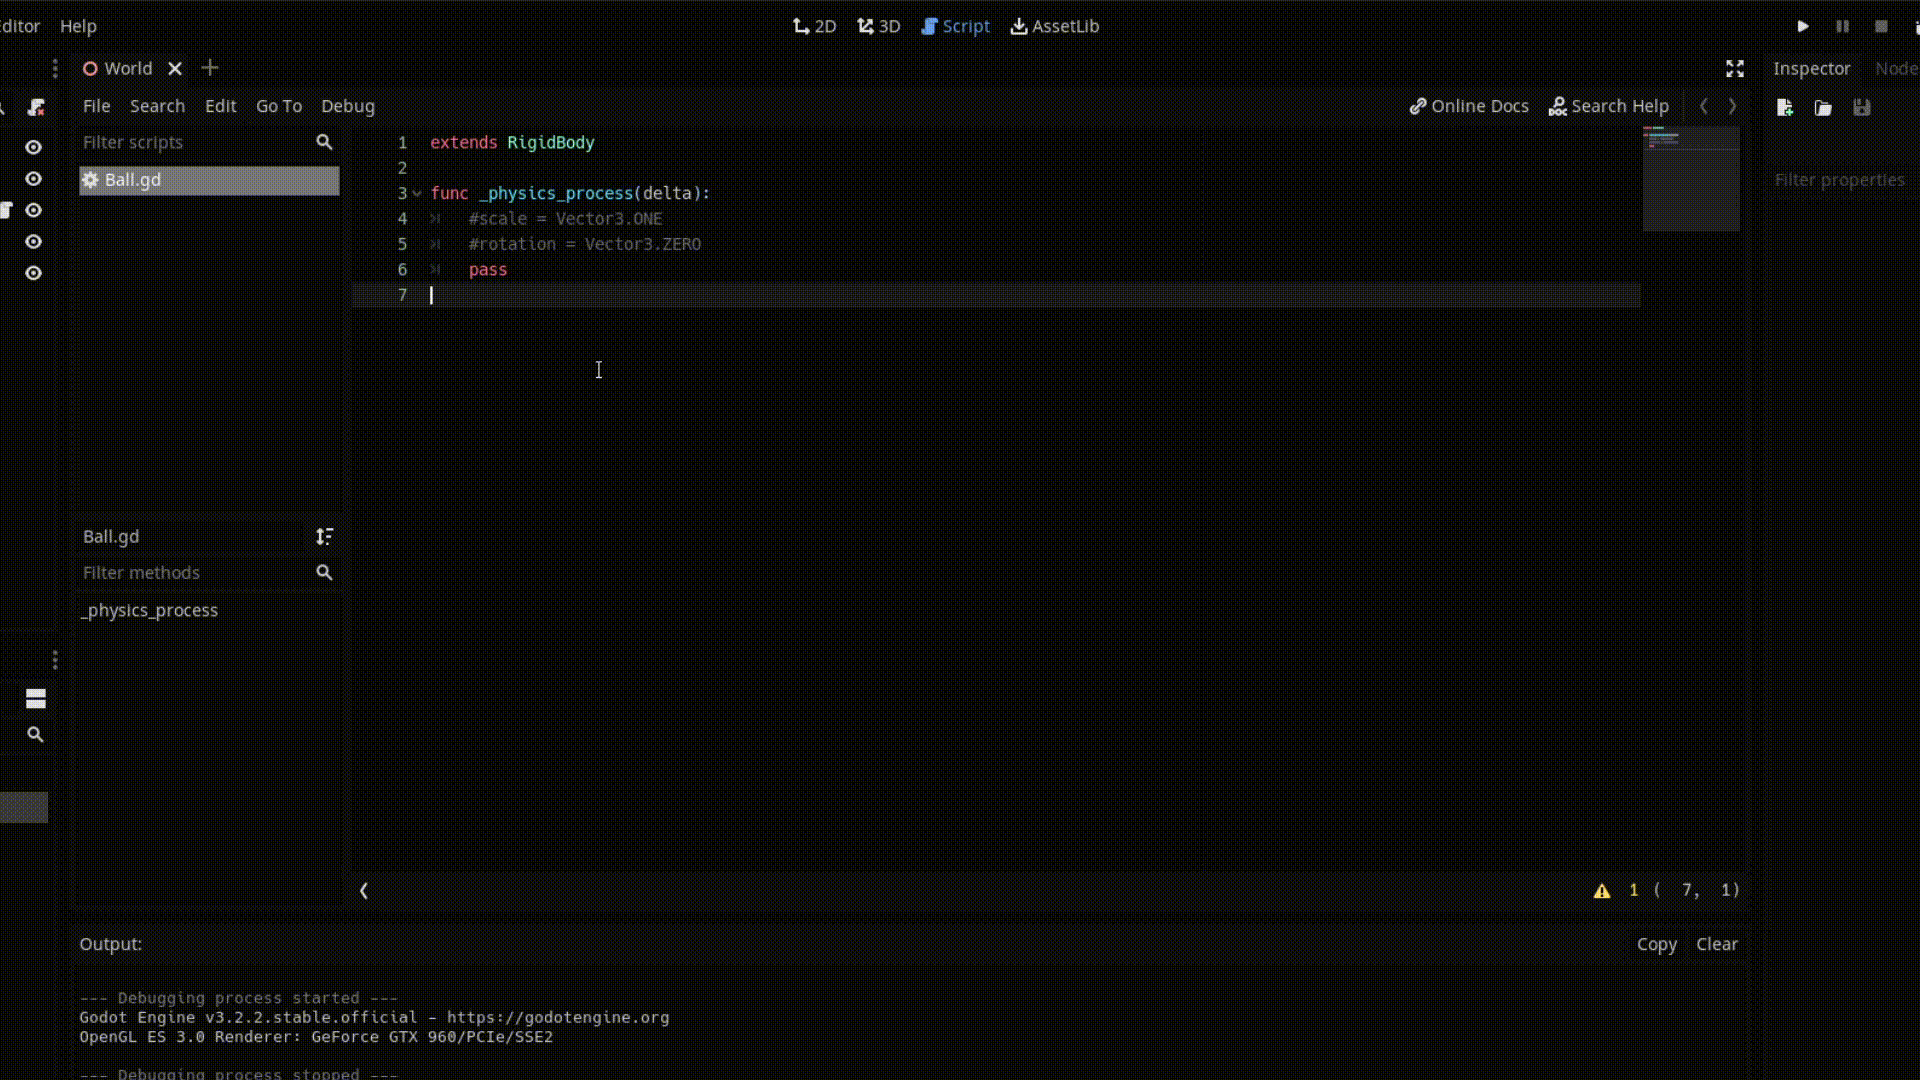
Task: Click the FileSystem search icon
Action: click(x=35, y=735)
